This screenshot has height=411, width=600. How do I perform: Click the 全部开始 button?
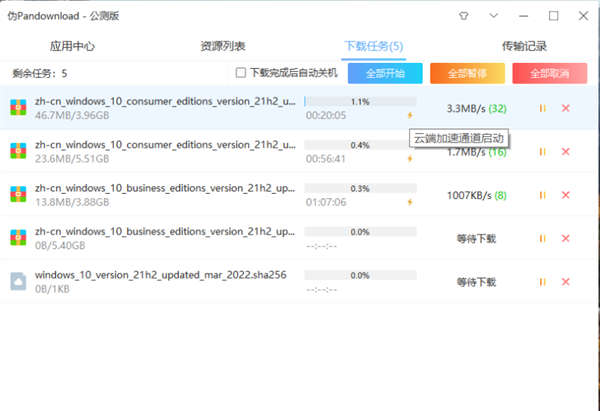pyautogui.click(x=385, y=73)
